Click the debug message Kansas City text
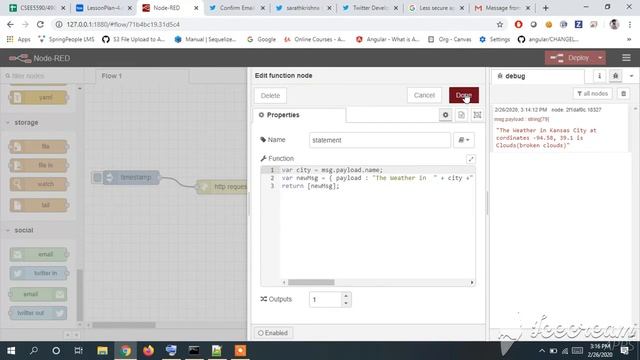The height and width of the screenshot is (360, 640). pyautogui.click(x=546, y=138)
